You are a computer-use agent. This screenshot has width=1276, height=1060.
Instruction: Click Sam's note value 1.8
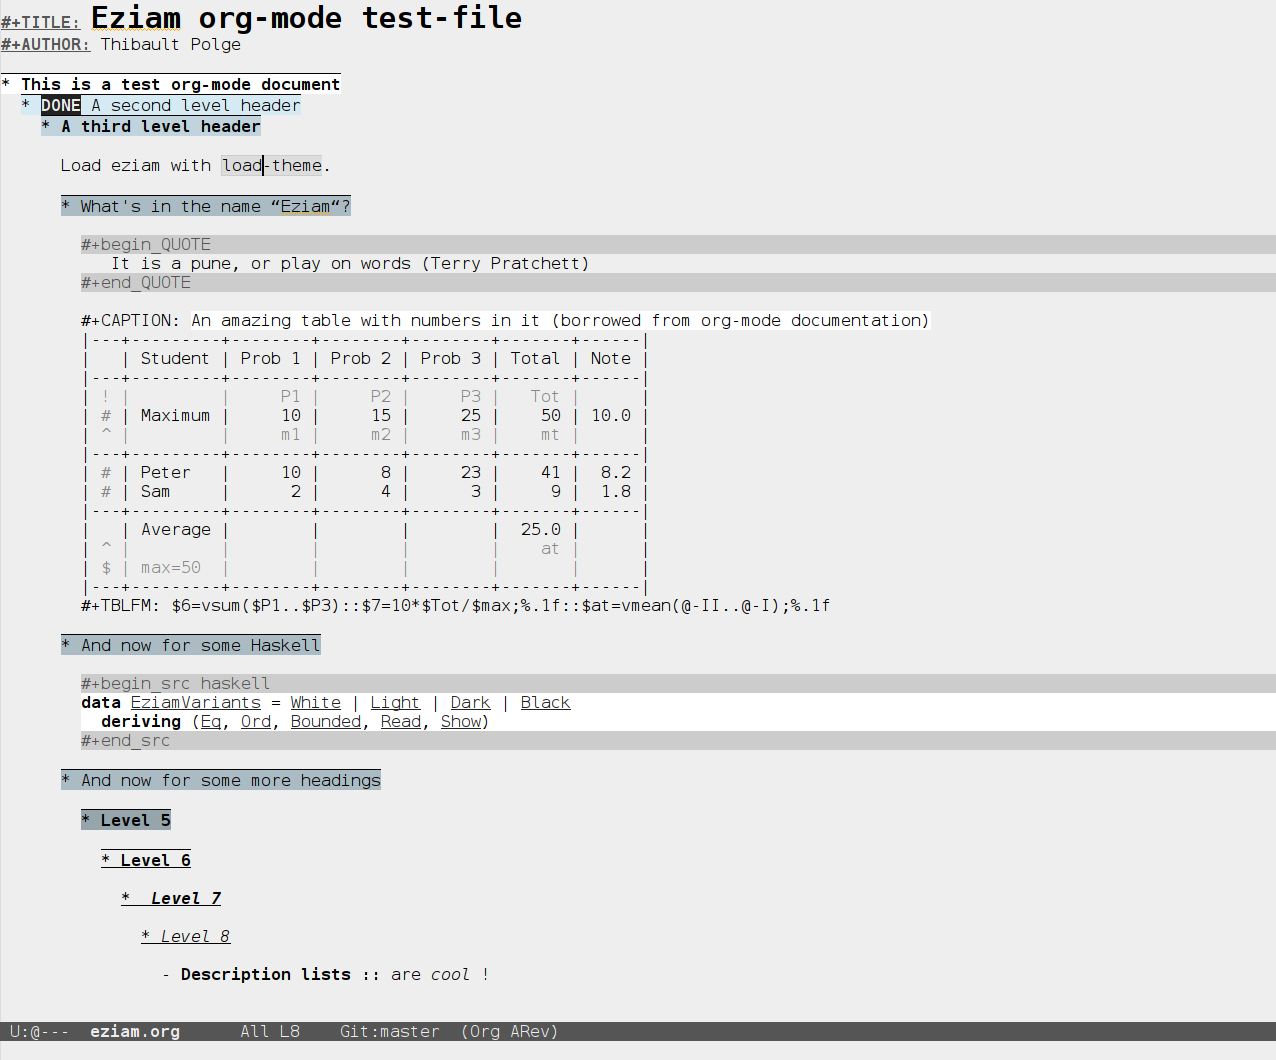(616, 492)
